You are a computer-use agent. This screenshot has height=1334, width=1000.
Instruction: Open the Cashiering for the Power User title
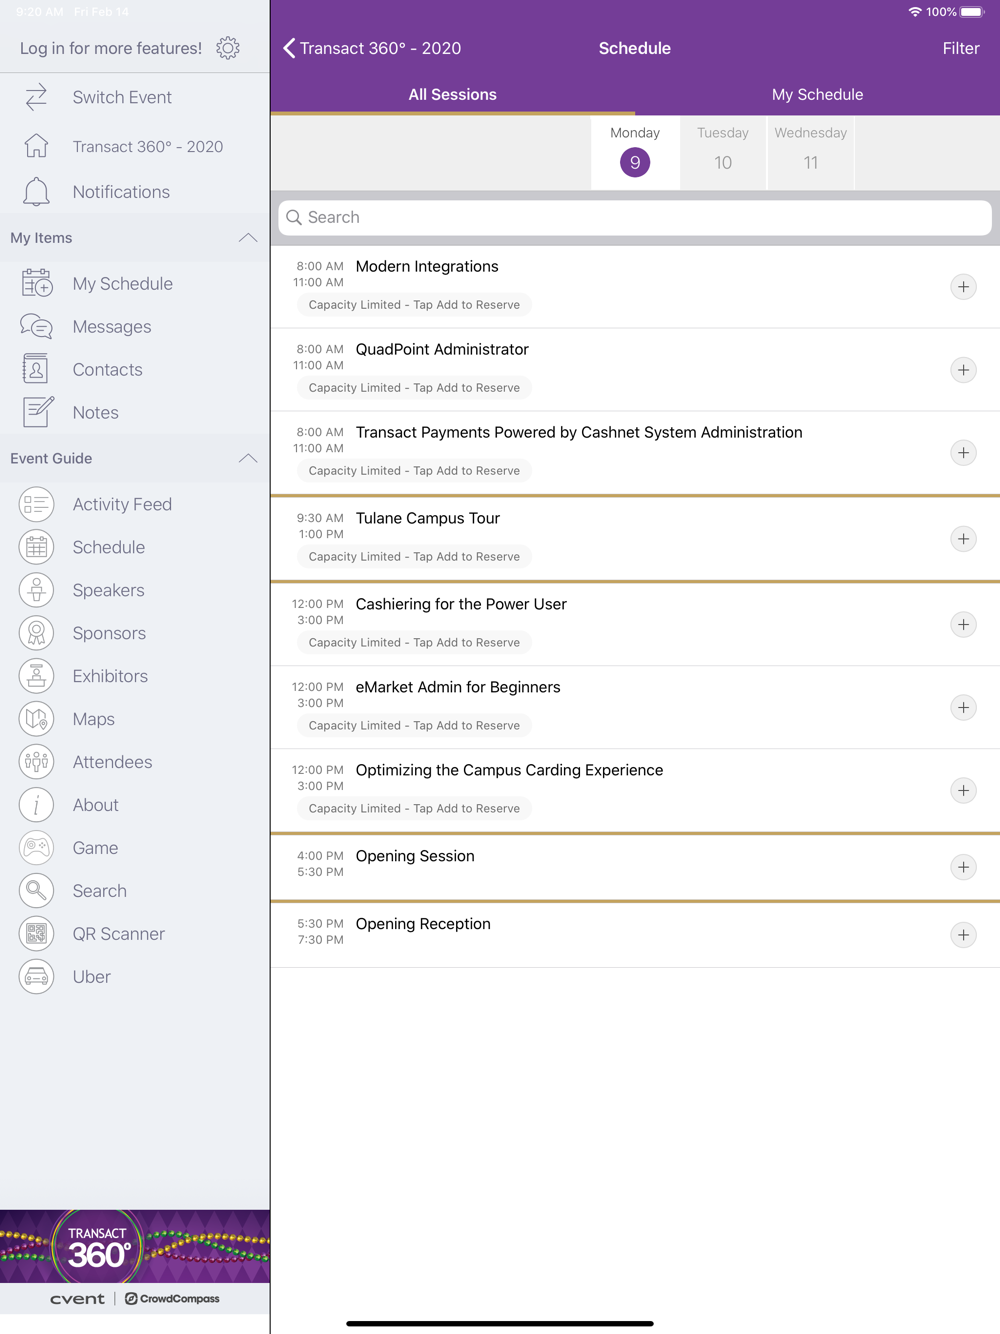[461, 605]
